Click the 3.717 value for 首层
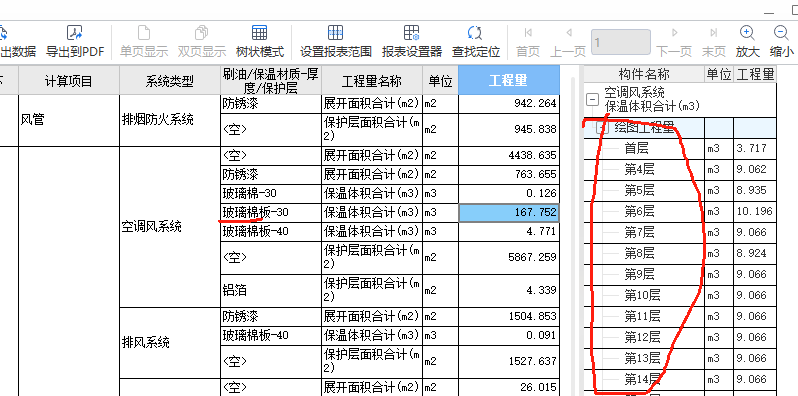The height and width of the screenshot is (396, 798). (755, 149)
